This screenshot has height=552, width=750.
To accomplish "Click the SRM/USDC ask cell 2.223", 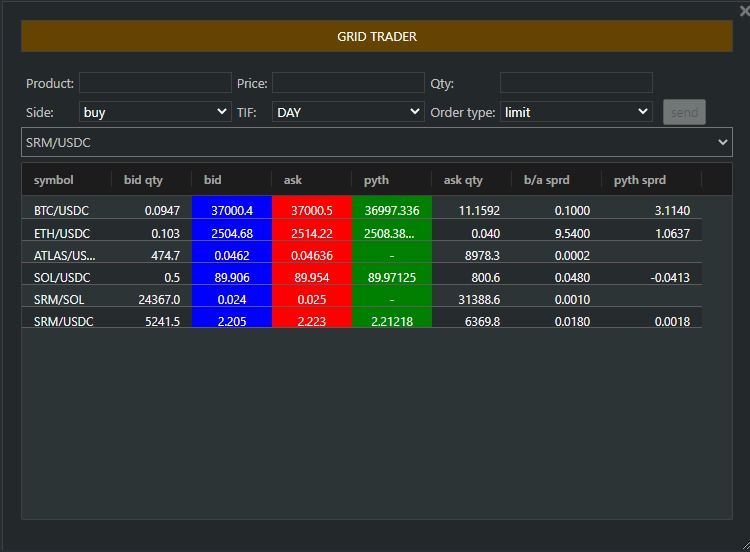I will [x=312, y=318].
